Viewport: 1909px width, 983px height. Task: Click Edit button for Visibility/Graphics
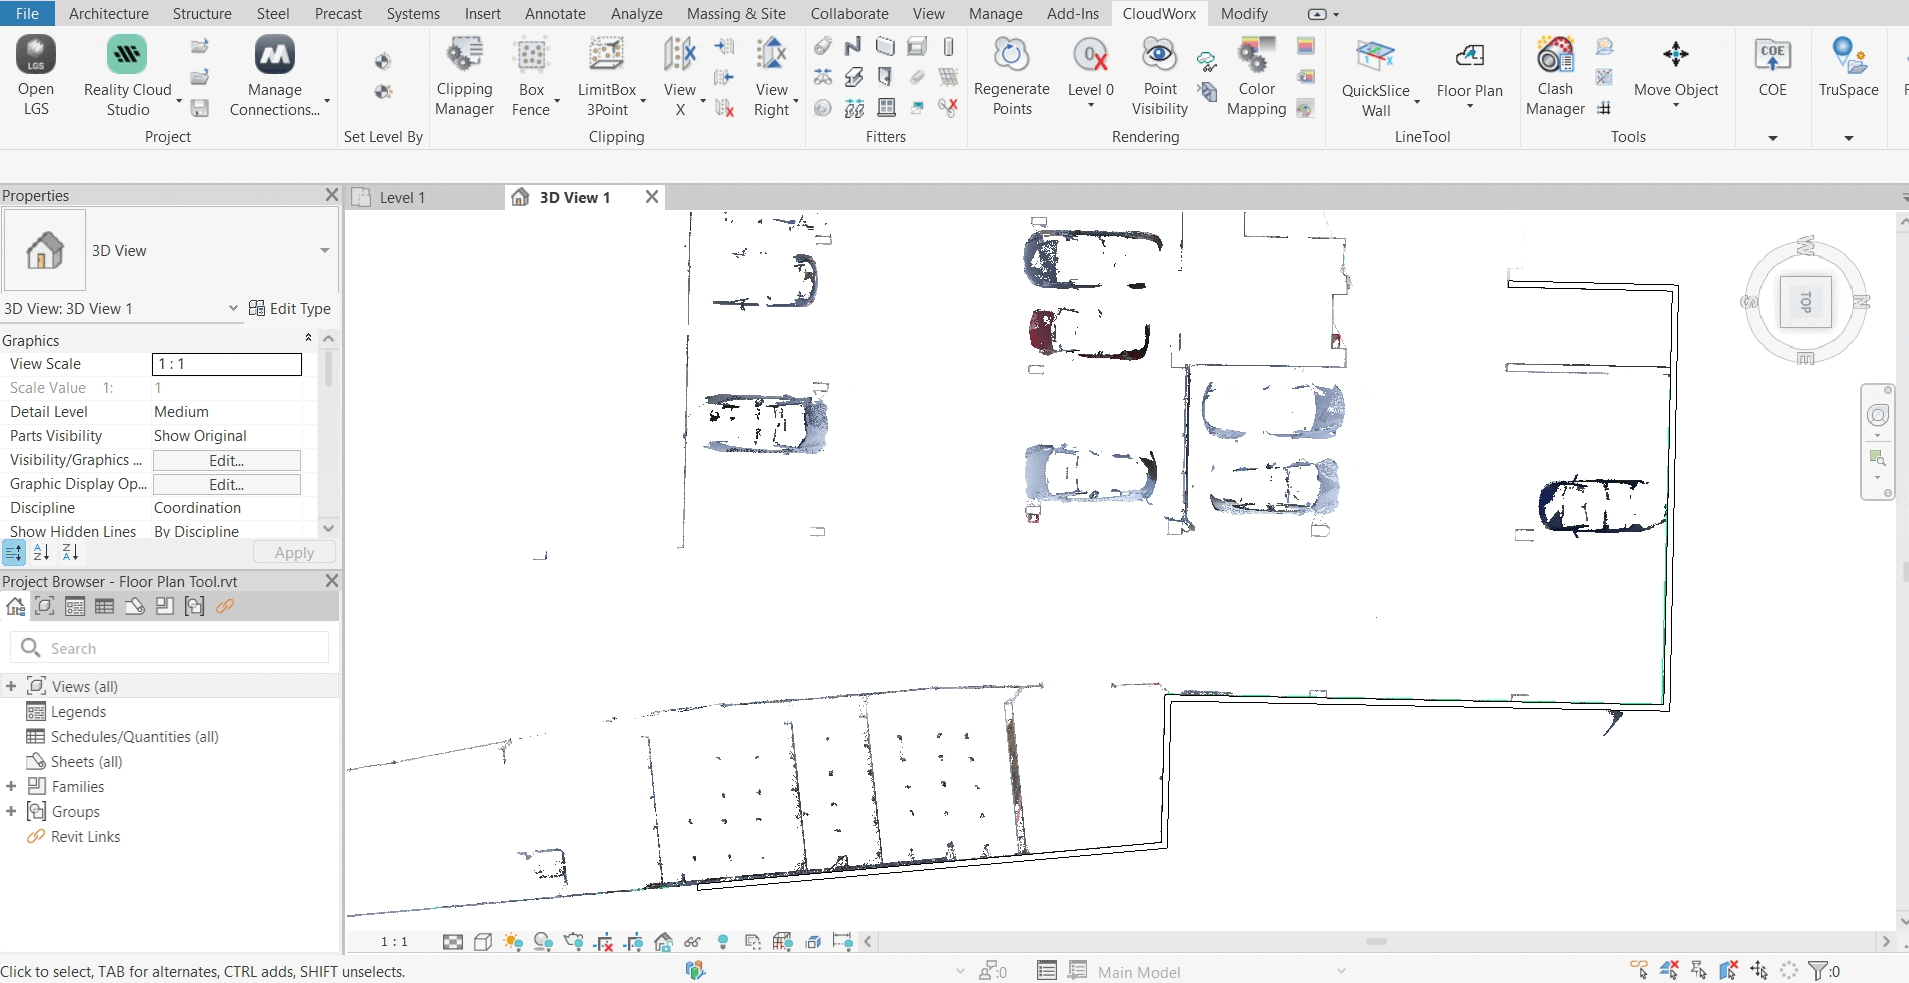(226, 461)
